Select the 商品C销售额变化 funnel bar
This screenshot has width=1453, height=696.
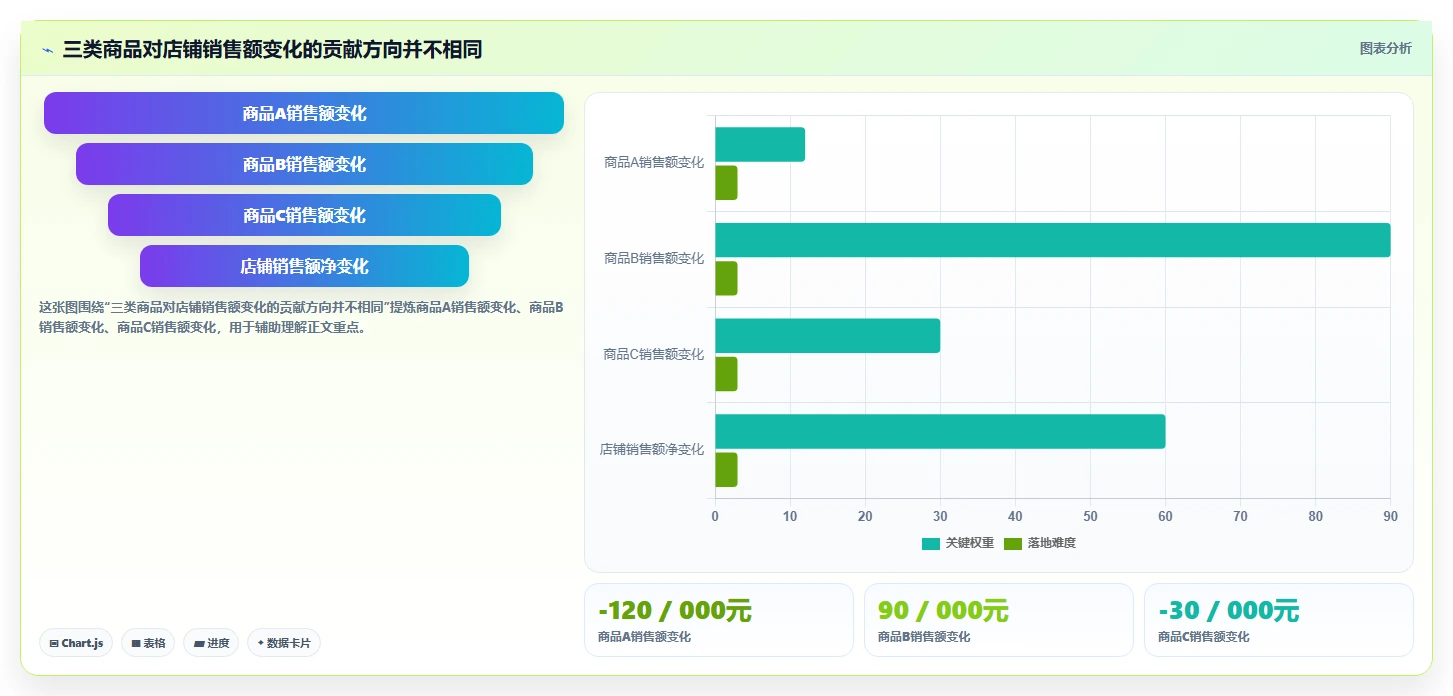[x=304, y=215]
